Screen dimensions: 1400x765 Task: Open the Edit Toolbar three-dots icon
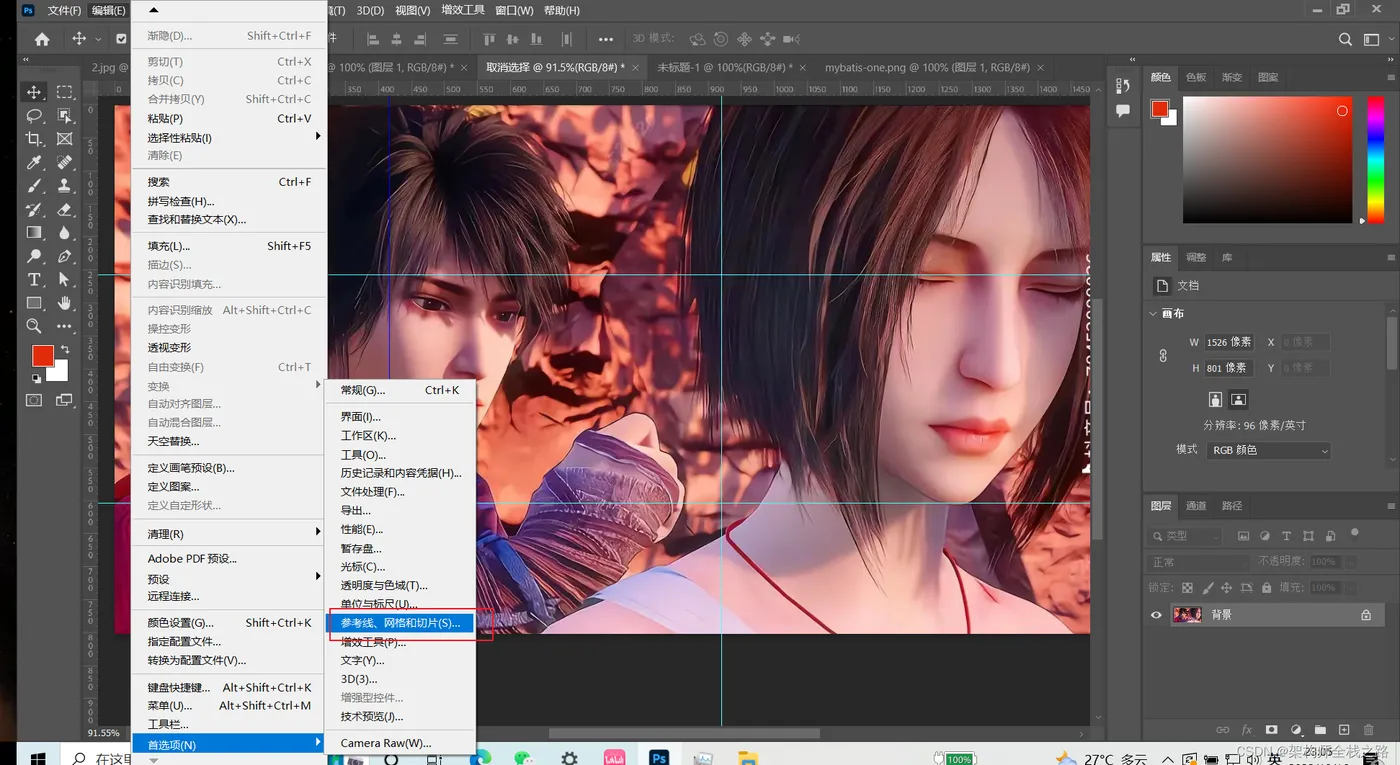point(65,326)
